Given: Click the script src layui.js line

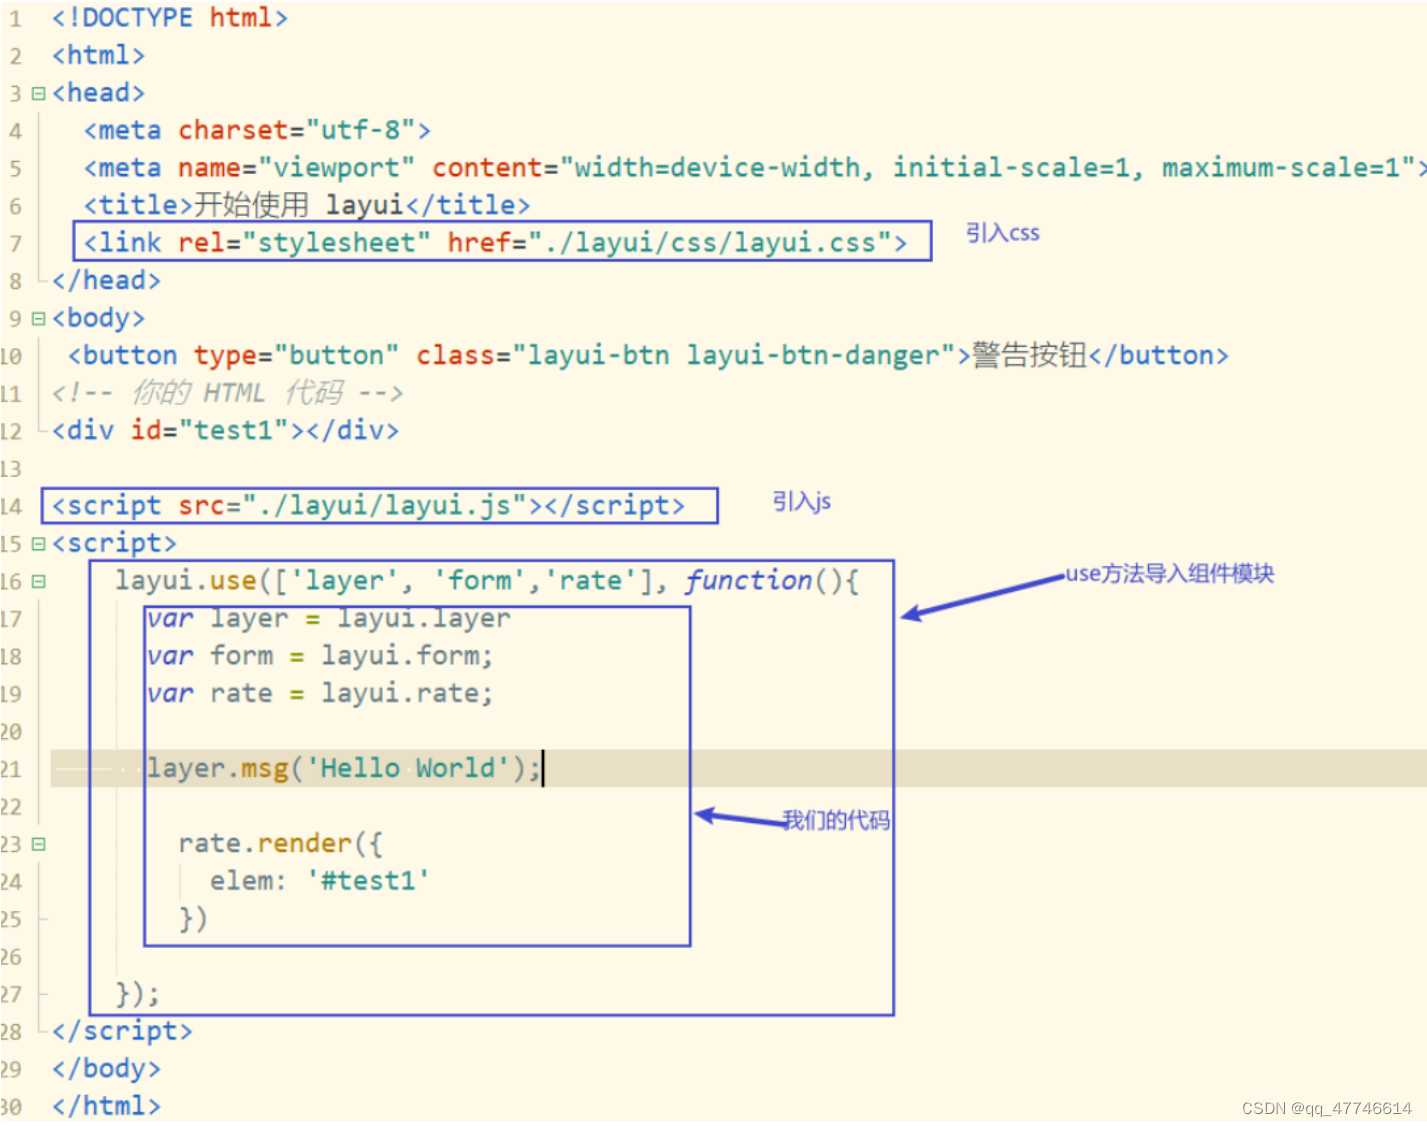Looking at the screenshot, I should [368, 506].
